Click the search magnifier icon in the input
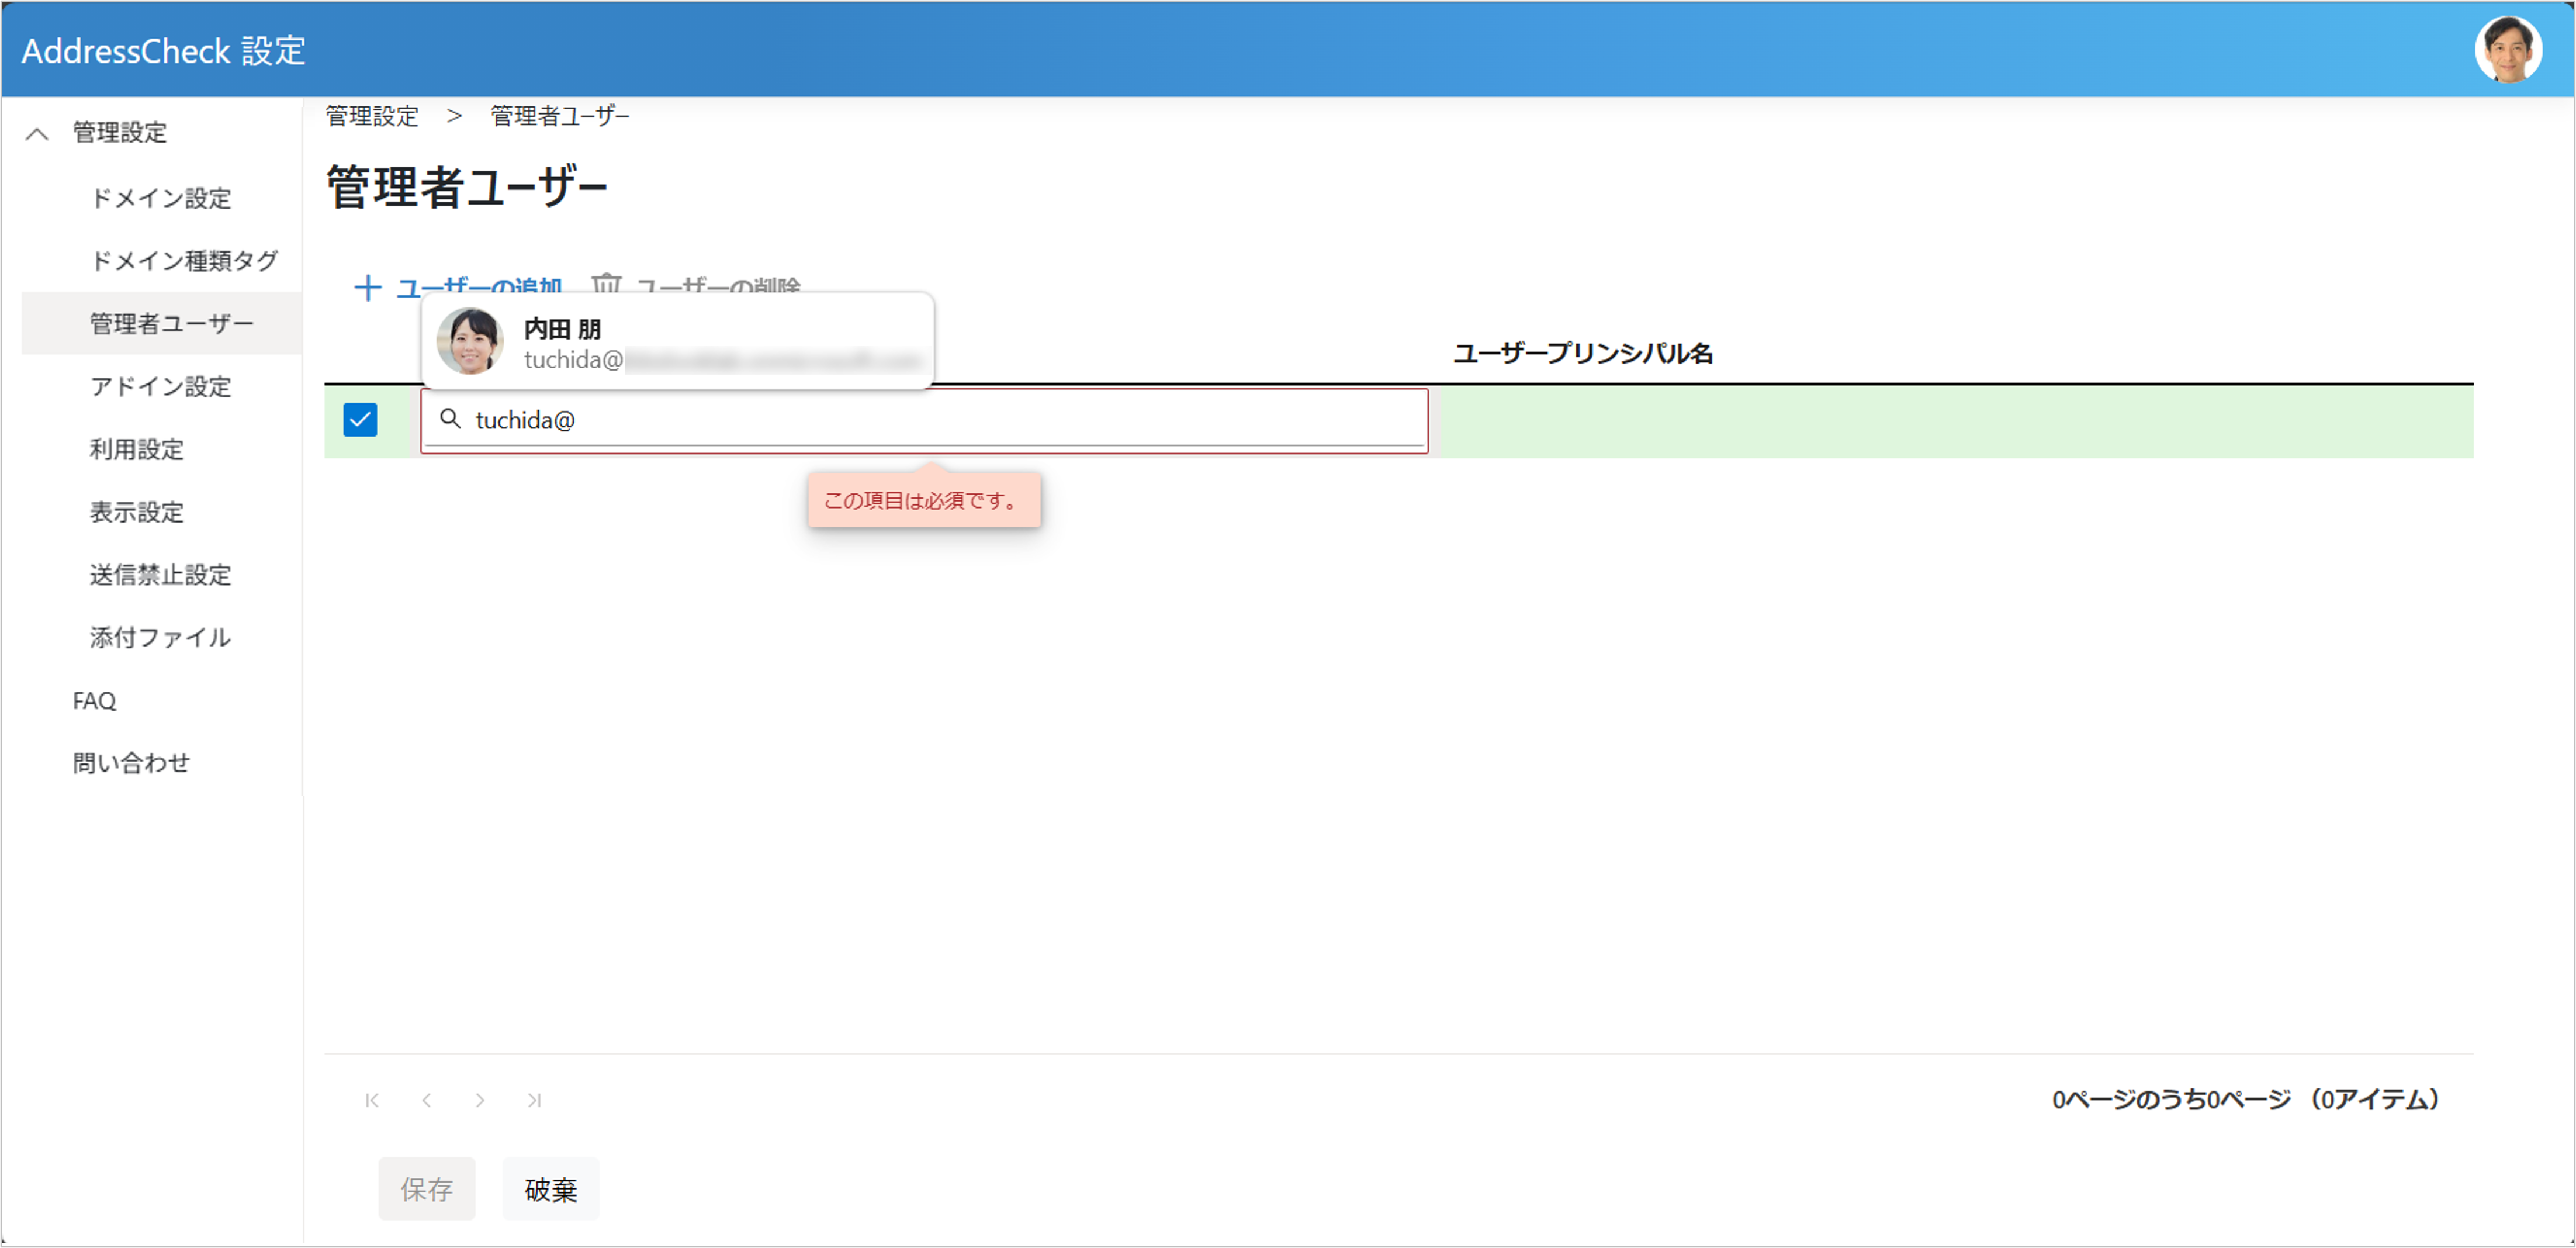Screen dimensions: 2576x1248 point(451,419)
